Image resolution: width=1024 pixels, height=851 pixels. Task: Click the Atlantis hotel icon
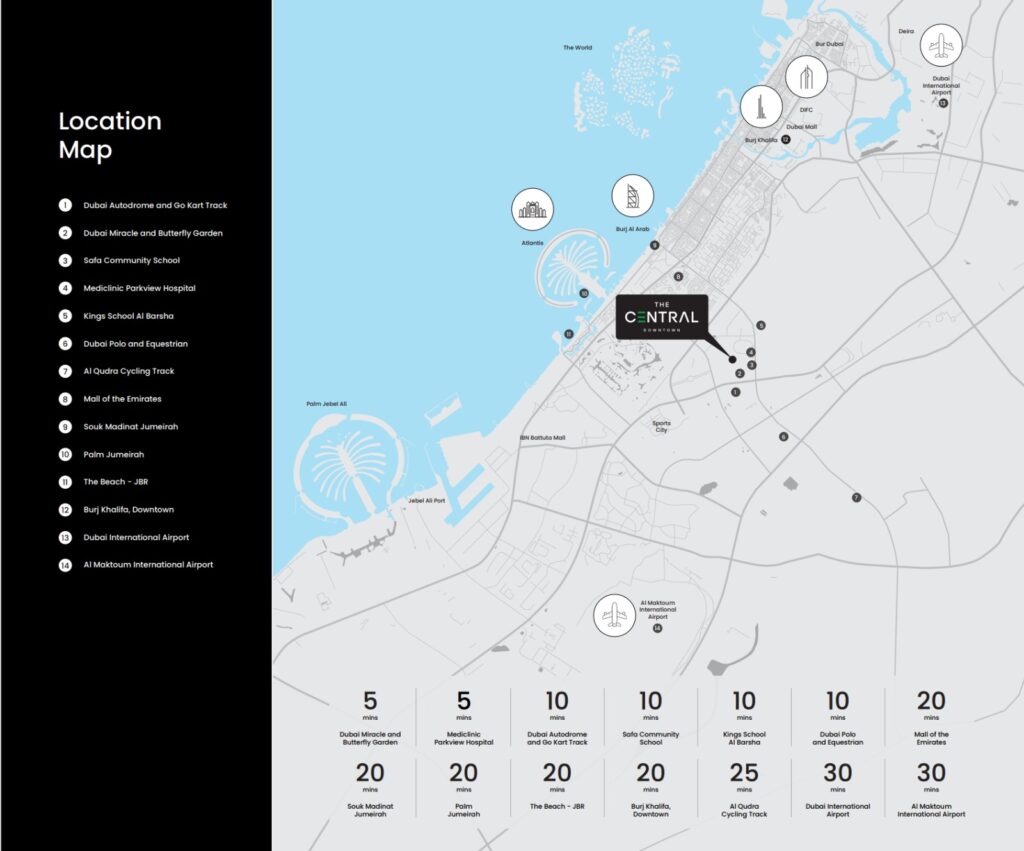pos(532,209)
